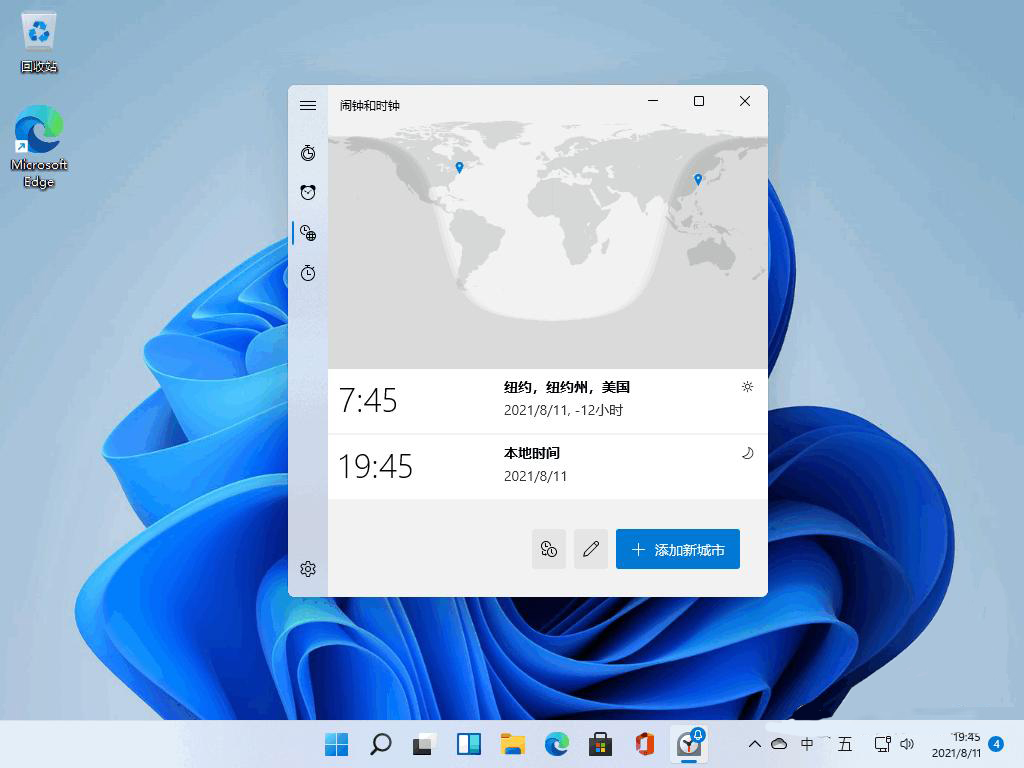The width and height of the screenshot is (1024, 768).
Task: Open taskbar clock showing 19:45
Action: (x=957, y=744)
